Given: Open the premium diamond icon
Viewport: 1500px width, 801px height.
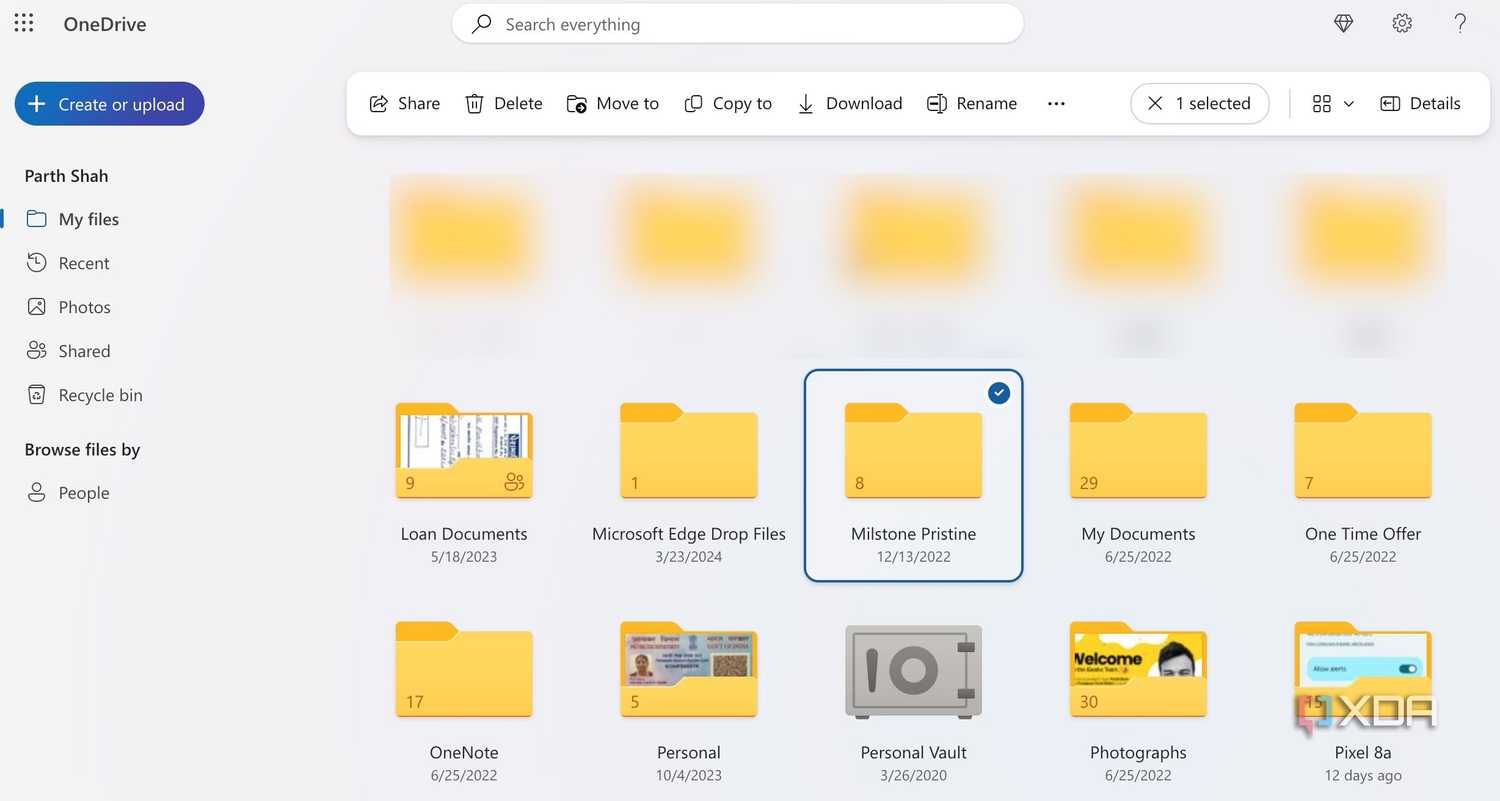Looking at the screenshot, I should [x=1344, y=23].
